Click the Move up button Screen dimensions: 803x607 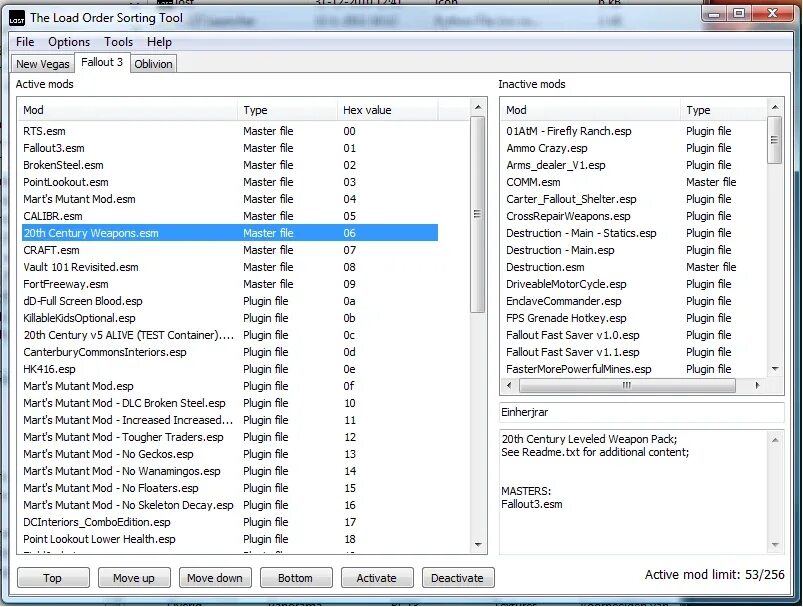click(x=134, y=578)
